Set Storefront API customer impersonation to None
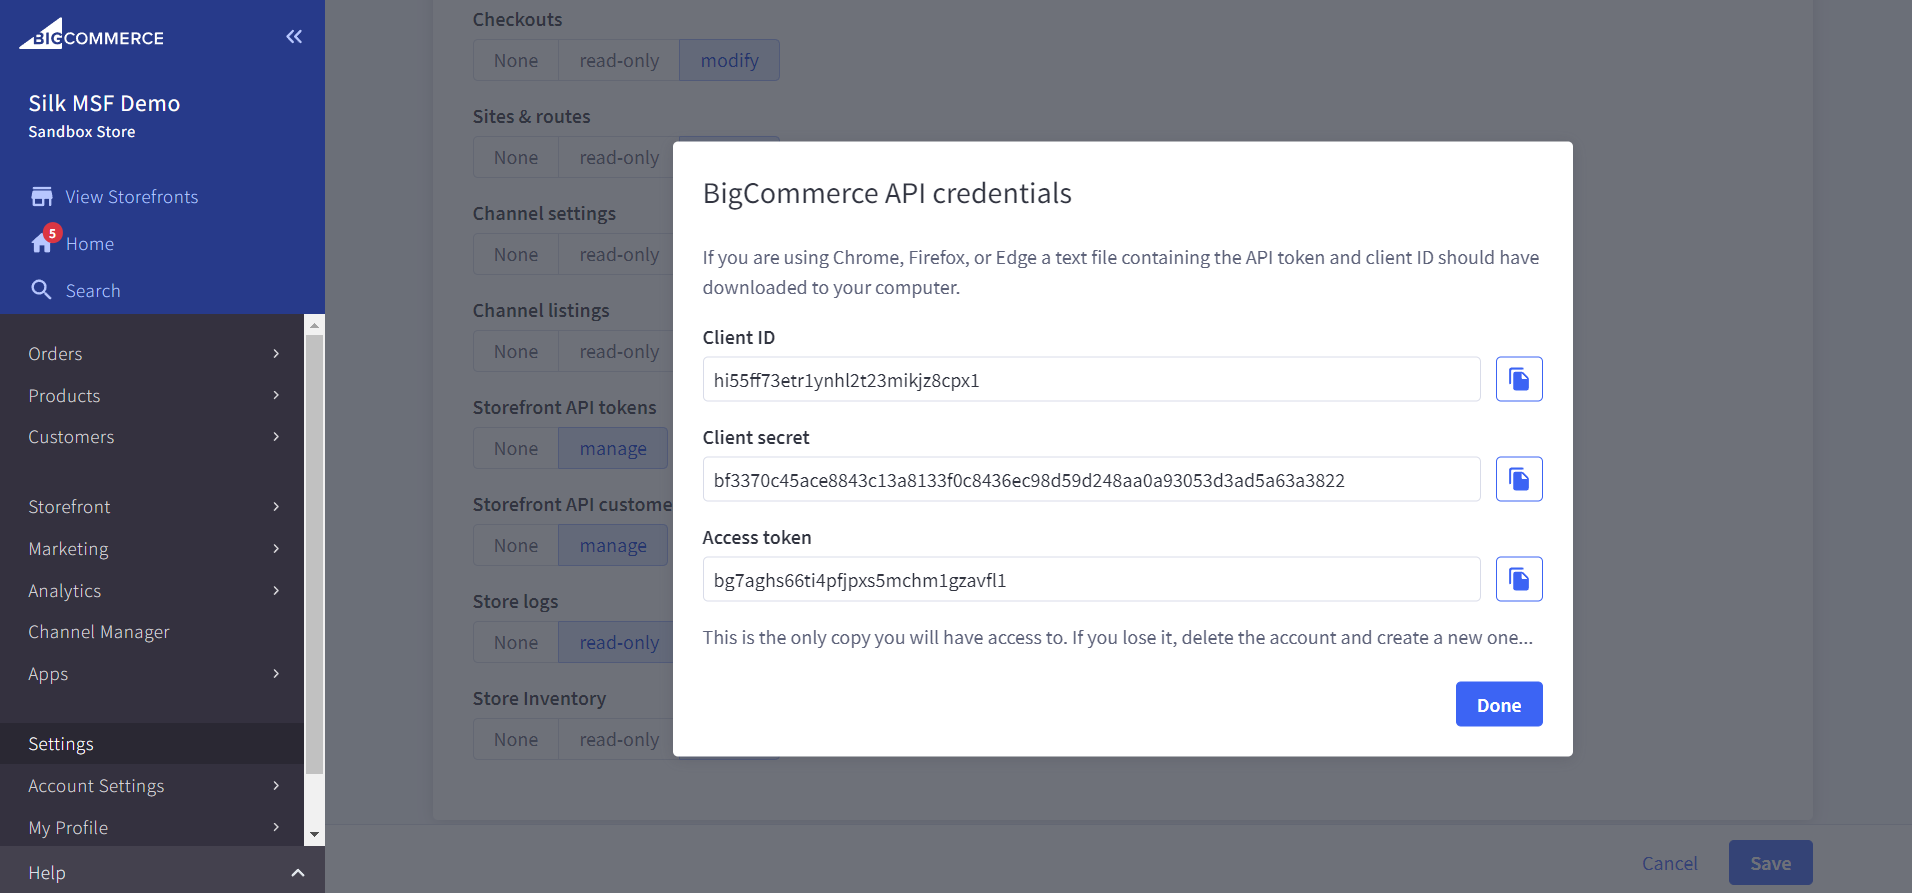 click(516, 545)
